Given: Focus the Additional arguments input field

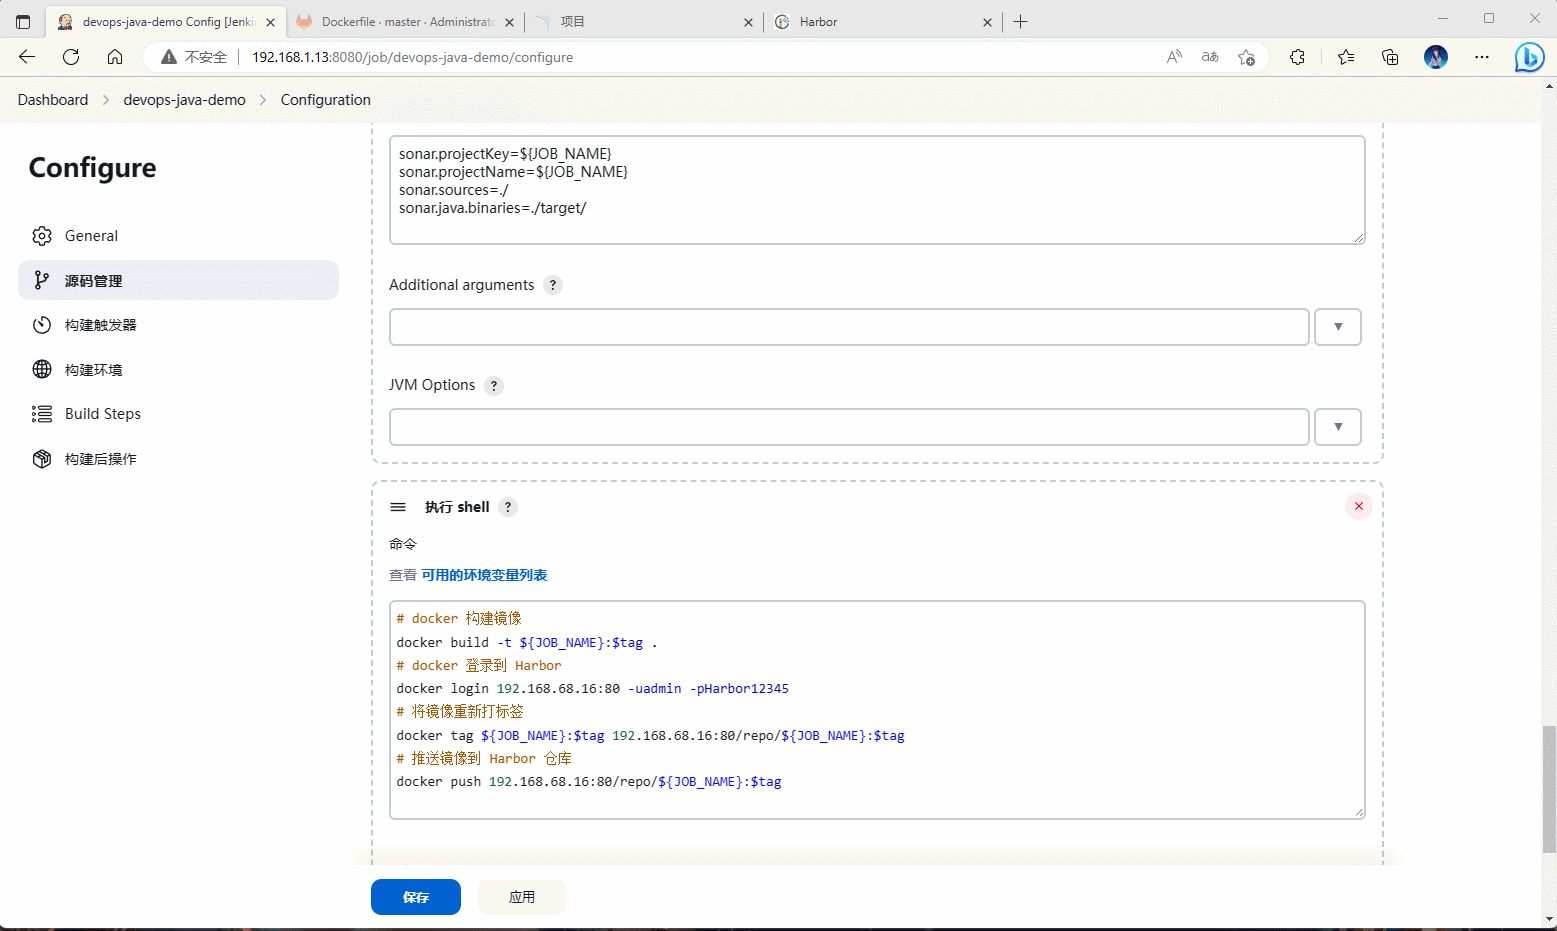Looking at the screenshot, I should point(849,327).
